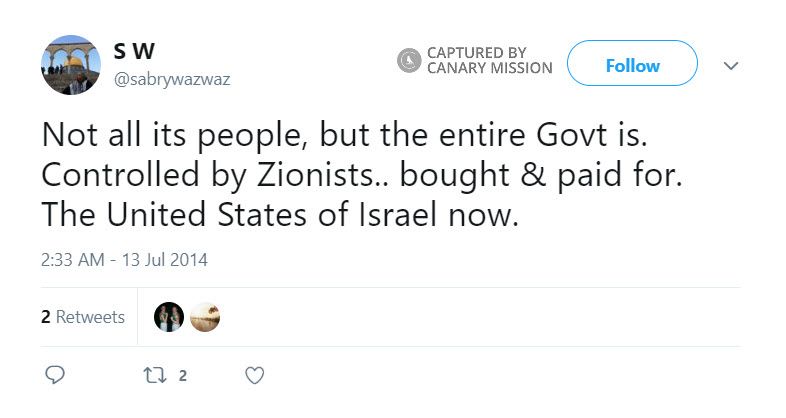This screenshot has width=786, height=418.
Task: Click the 13 Jul 2014 date
Action: pyautogui.click(x=163, y=260)
